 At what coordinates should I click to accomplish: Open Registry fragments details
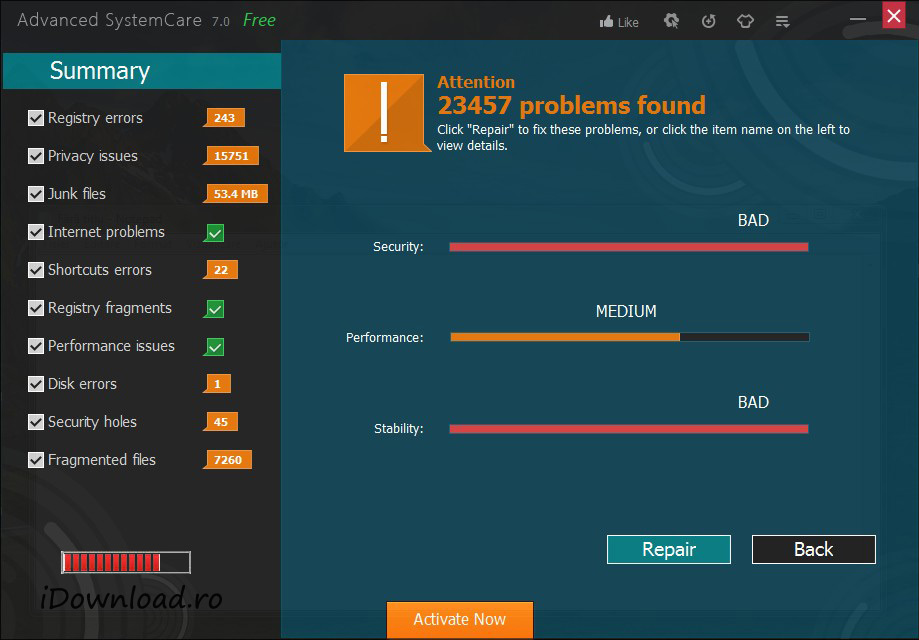pos(110,308)
